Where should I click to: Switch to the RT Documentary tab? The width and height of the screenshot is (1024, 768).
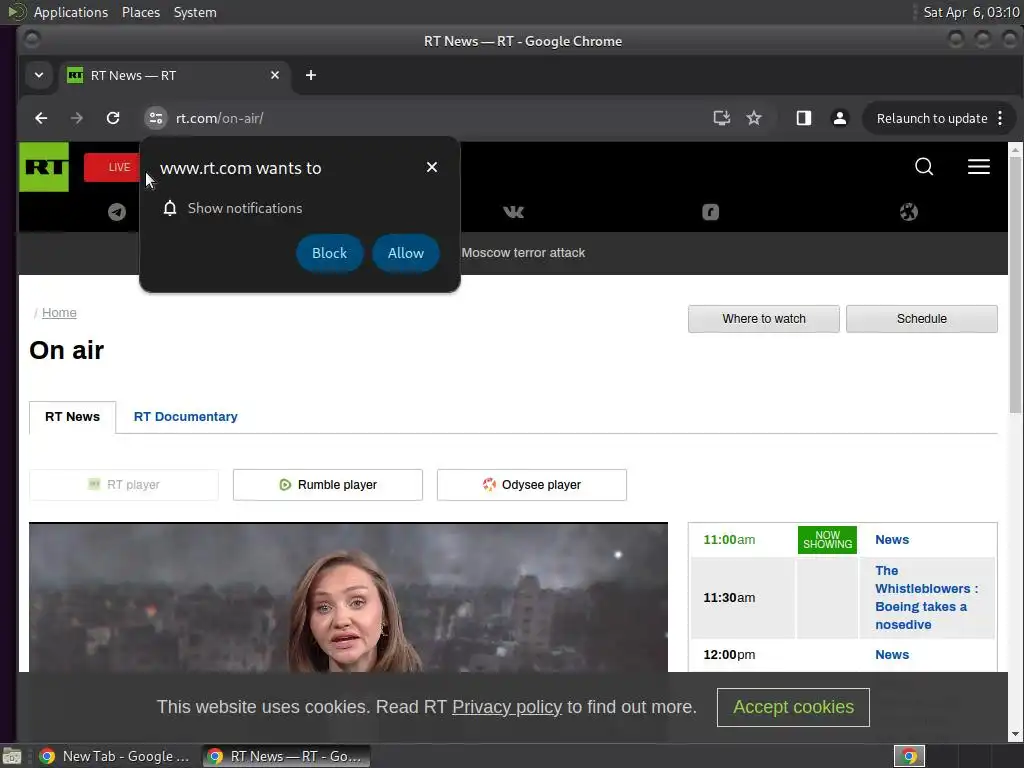point(185,417)
